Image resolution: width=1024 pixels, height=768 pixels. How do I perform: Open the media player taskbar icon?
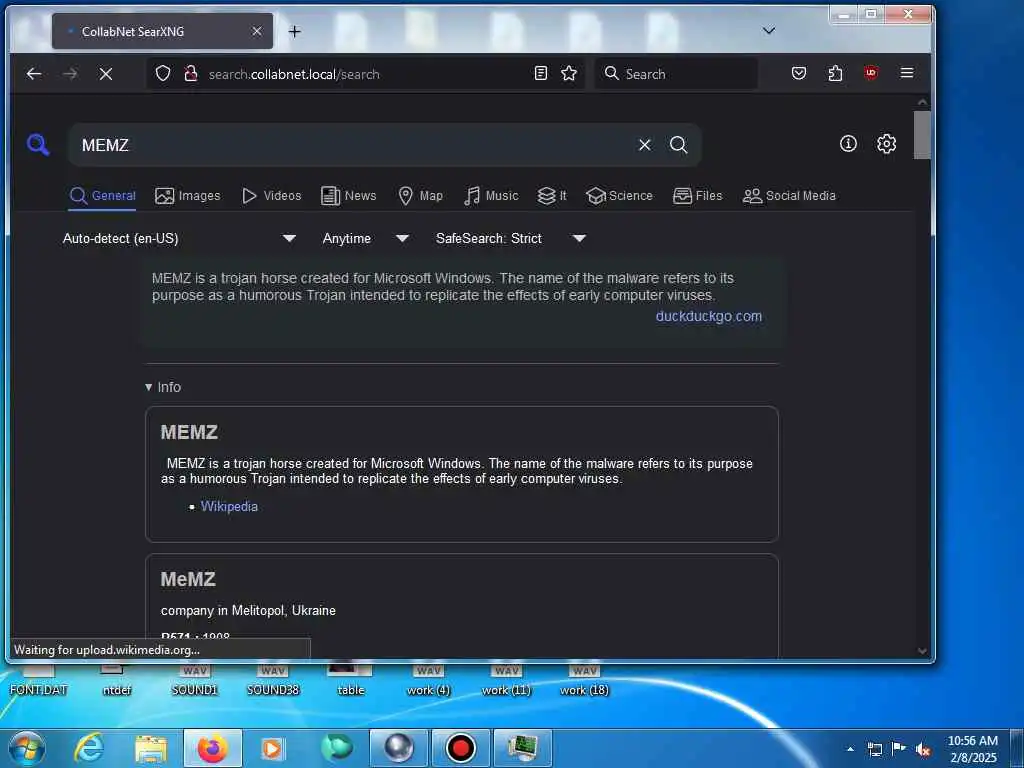pos(273,749)
